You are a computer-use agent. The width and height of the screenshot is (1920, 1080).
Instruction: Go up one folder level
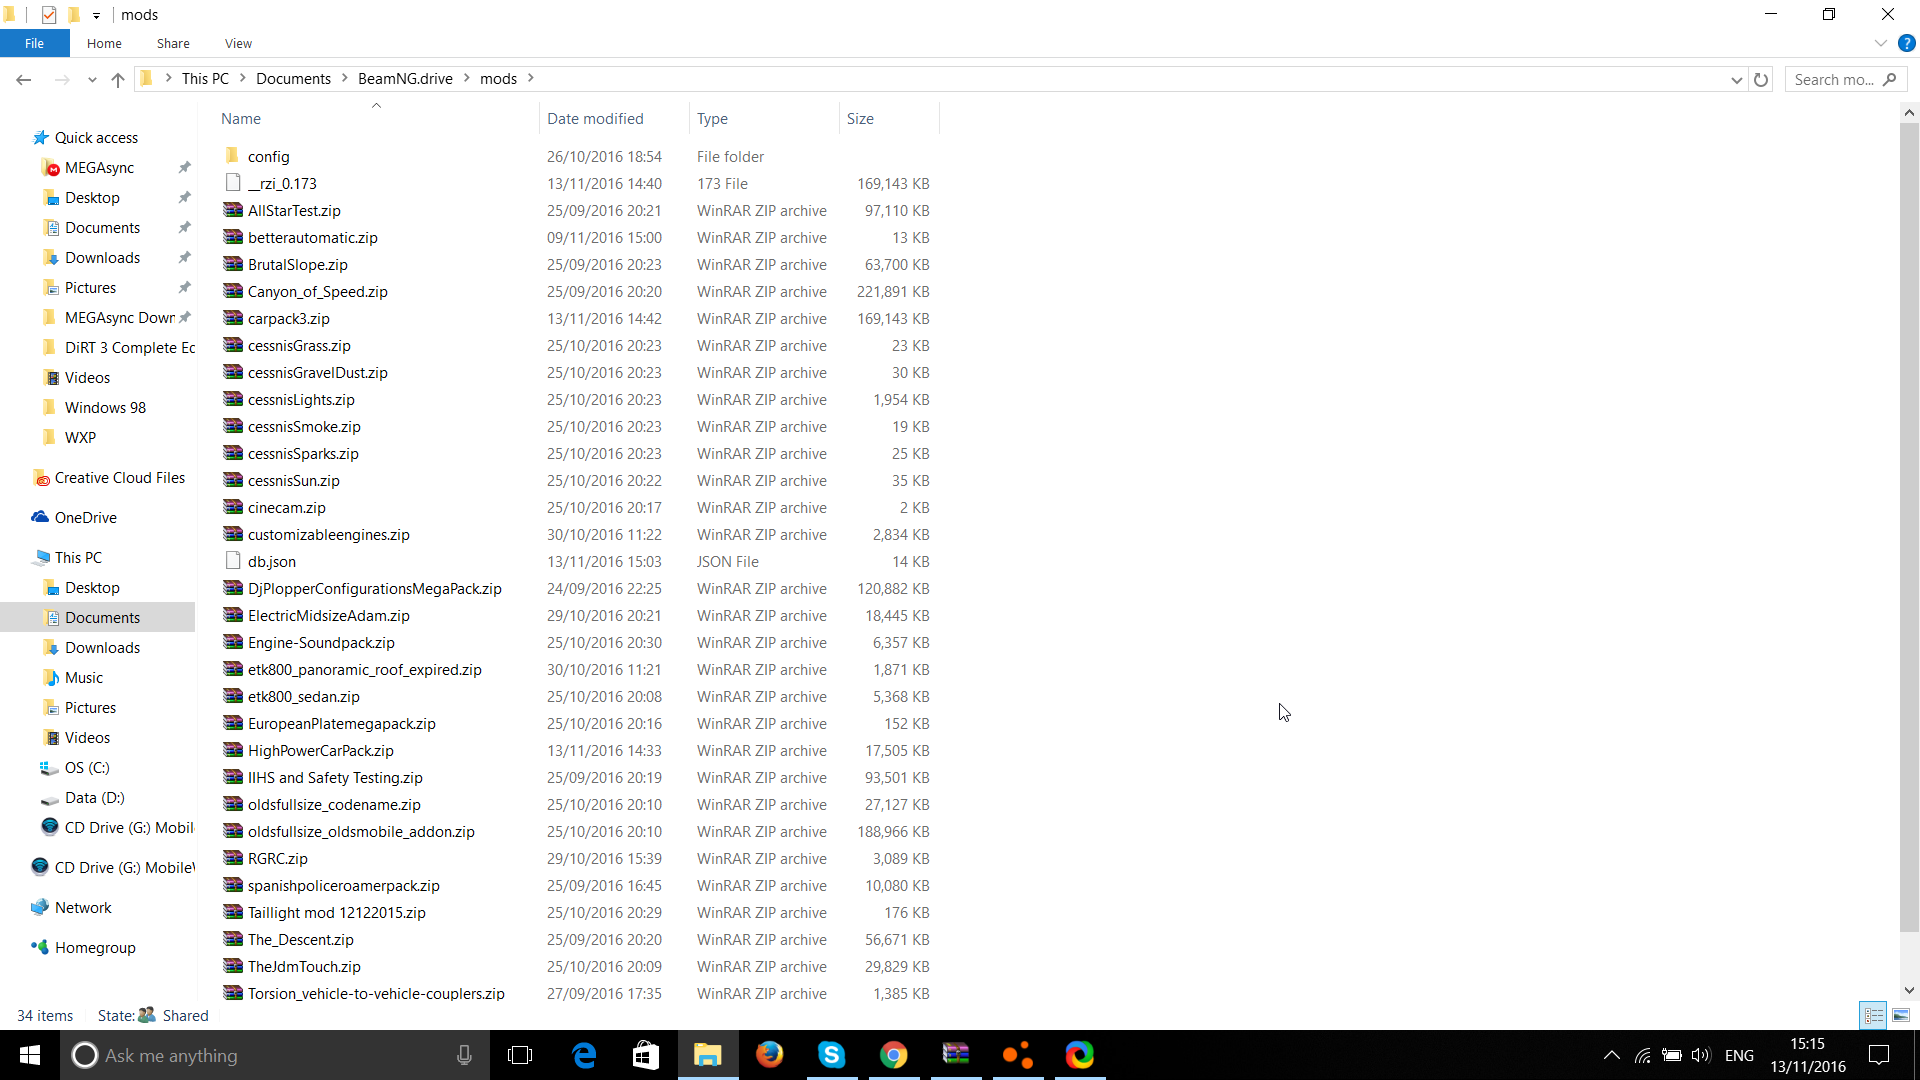pyautogui.click(x=118, y=79)
